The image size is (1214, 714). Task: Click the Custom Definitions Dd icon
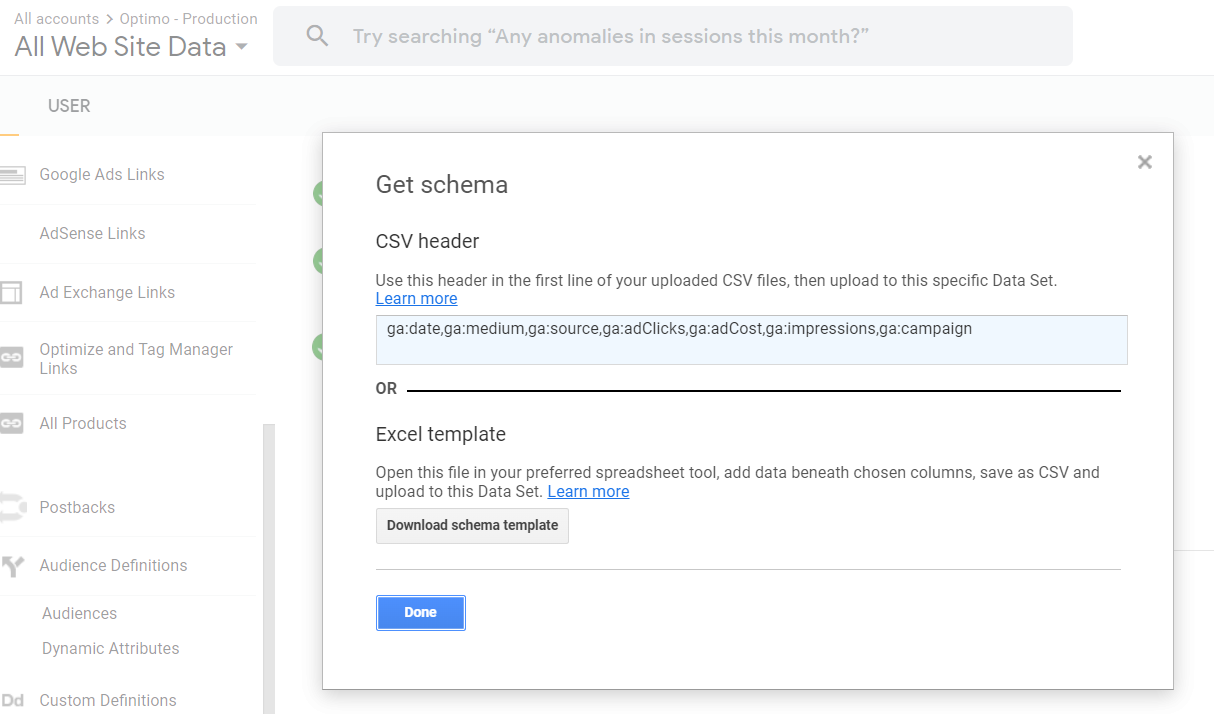[12, 701]
